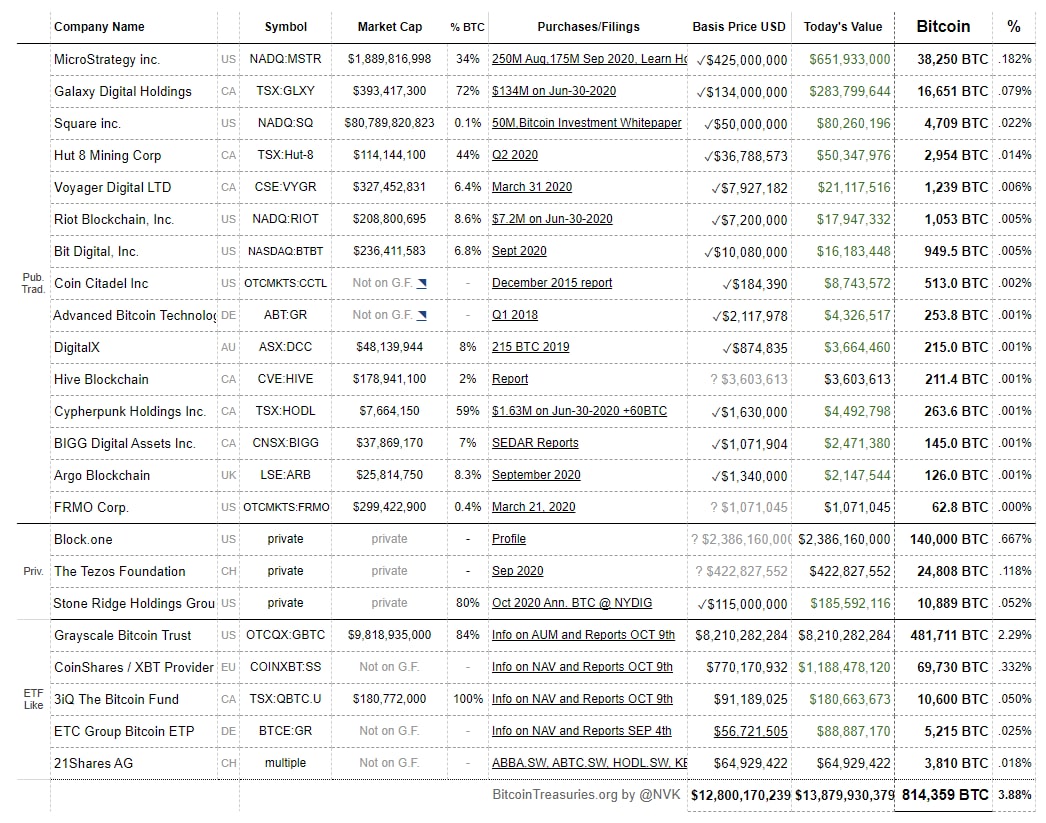The width and height of the screenshot is (1046, 823).
Task: Open the $134M on Jun-30-2020 filing link
Action: click(x=554, y=91)
